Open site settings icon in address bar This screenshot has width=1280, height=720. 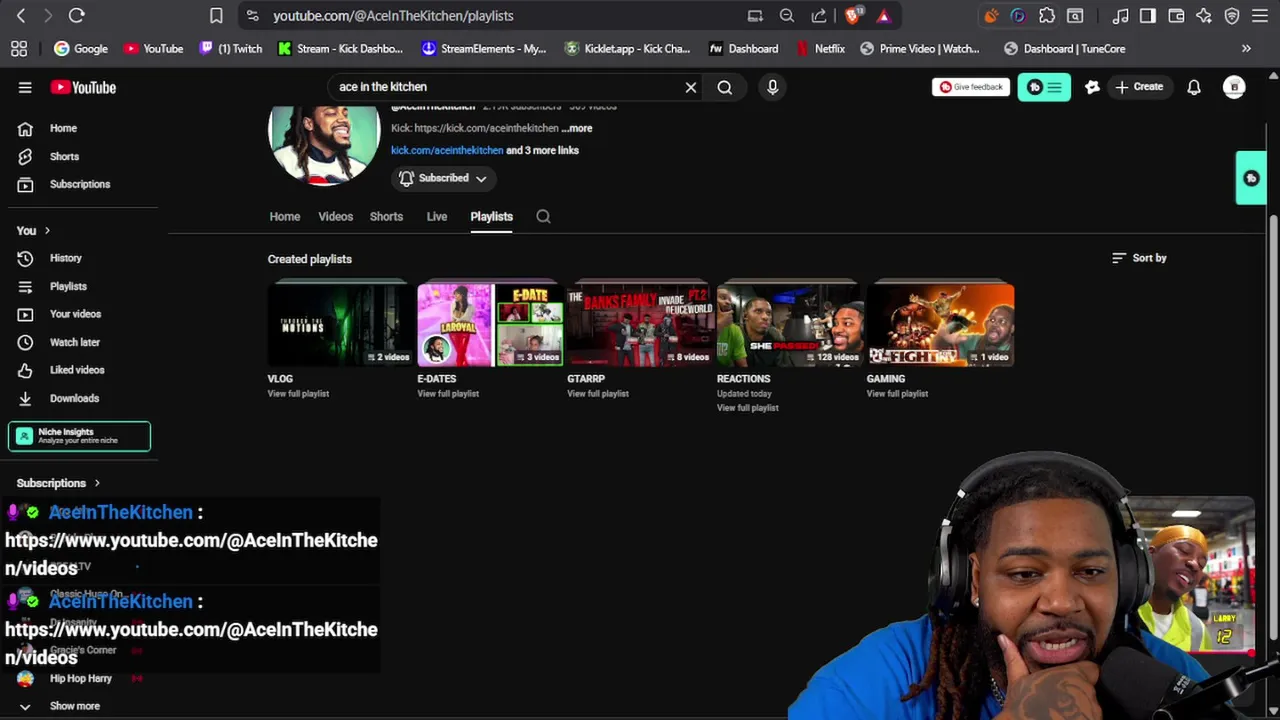(252, 15)
